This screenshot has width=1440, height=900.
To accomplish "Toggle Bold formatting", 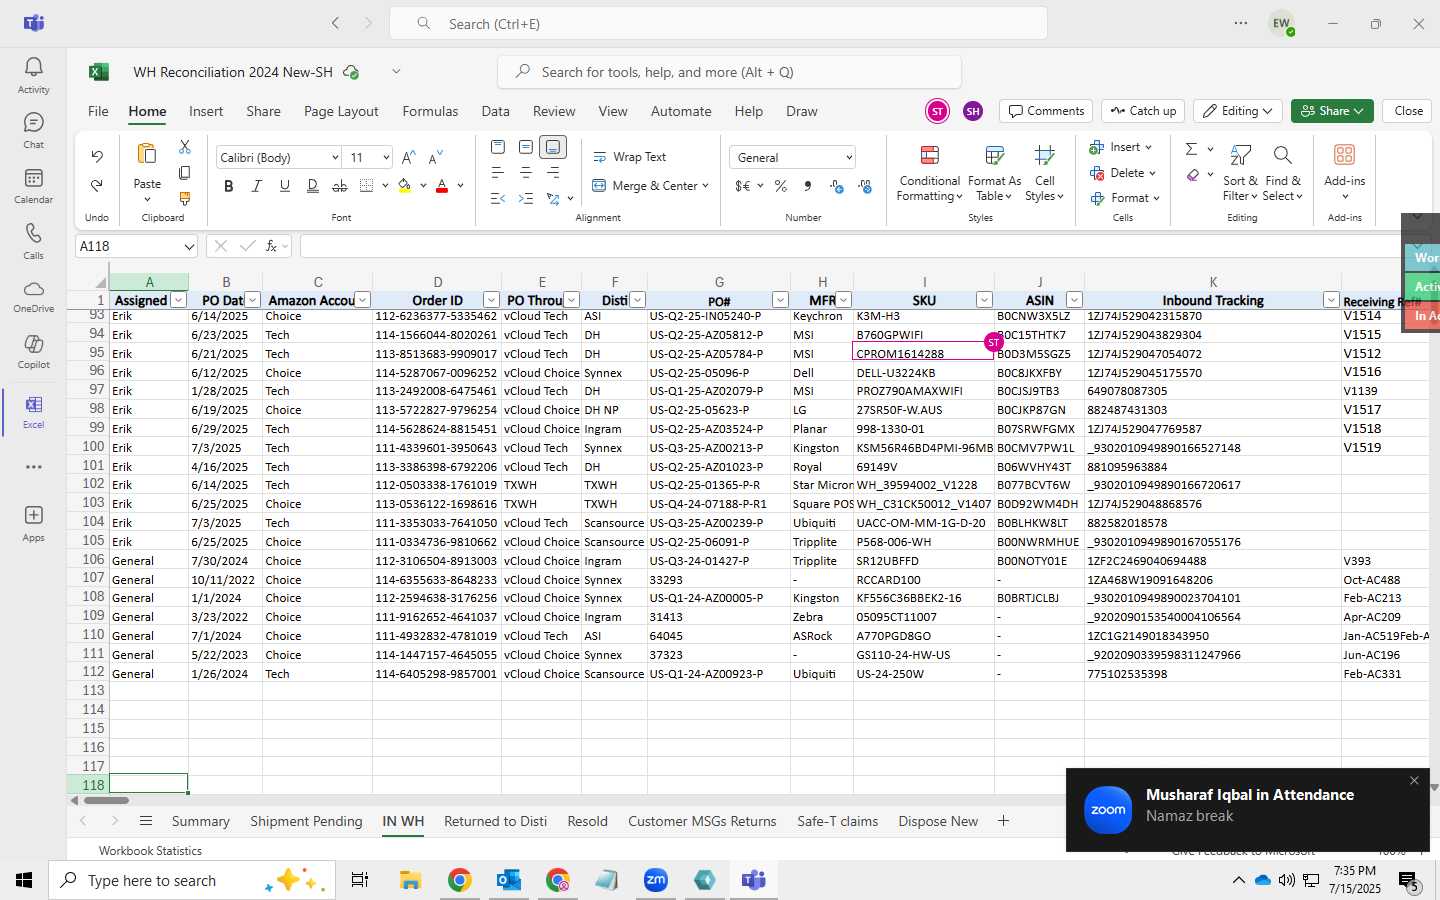I will point(229,186).
